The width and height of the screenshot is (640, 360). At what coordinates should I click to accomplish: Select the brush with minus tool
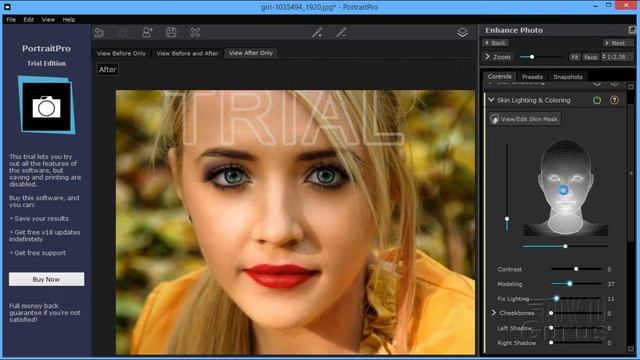tap(341, 33)
